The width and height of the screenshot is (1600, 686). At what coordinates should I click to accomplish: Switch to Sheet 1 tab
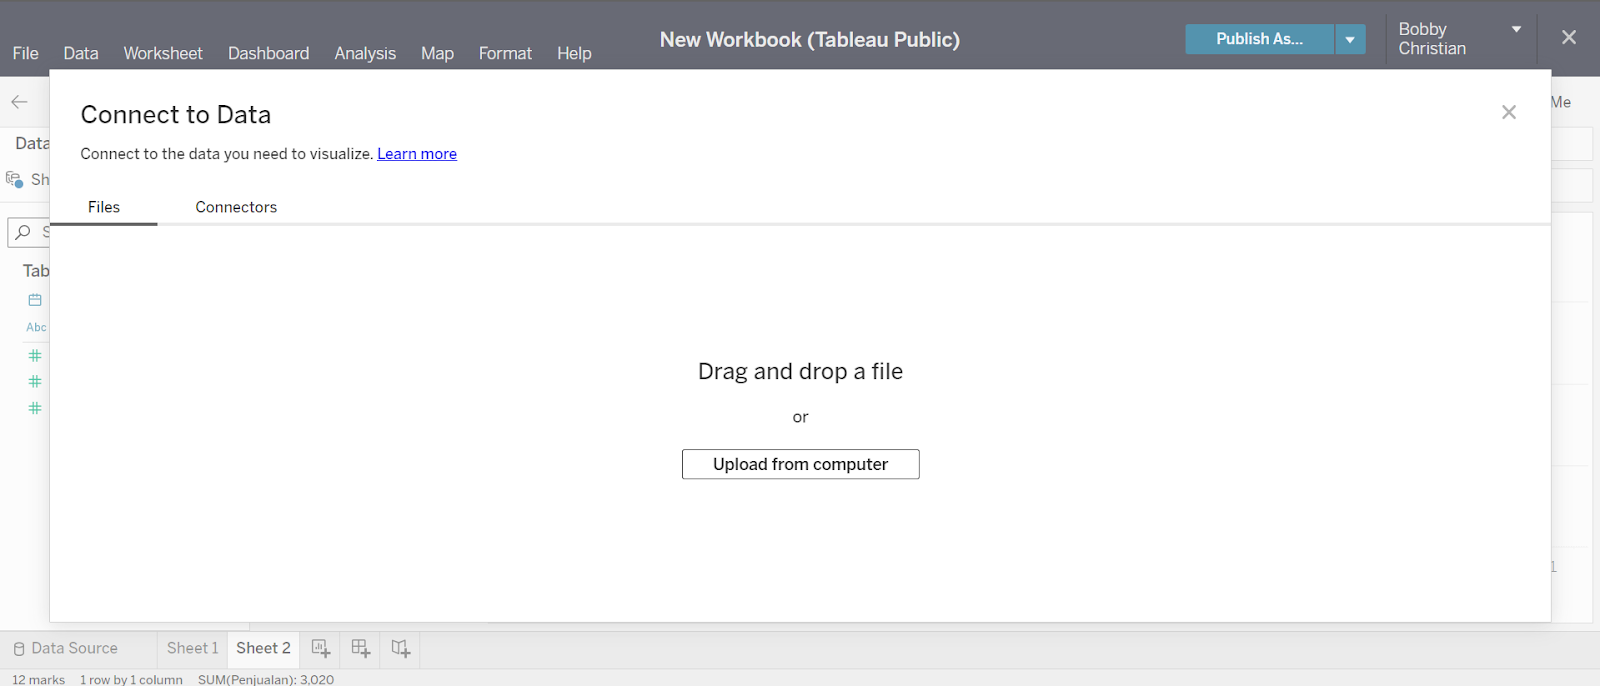click(192, 648)
